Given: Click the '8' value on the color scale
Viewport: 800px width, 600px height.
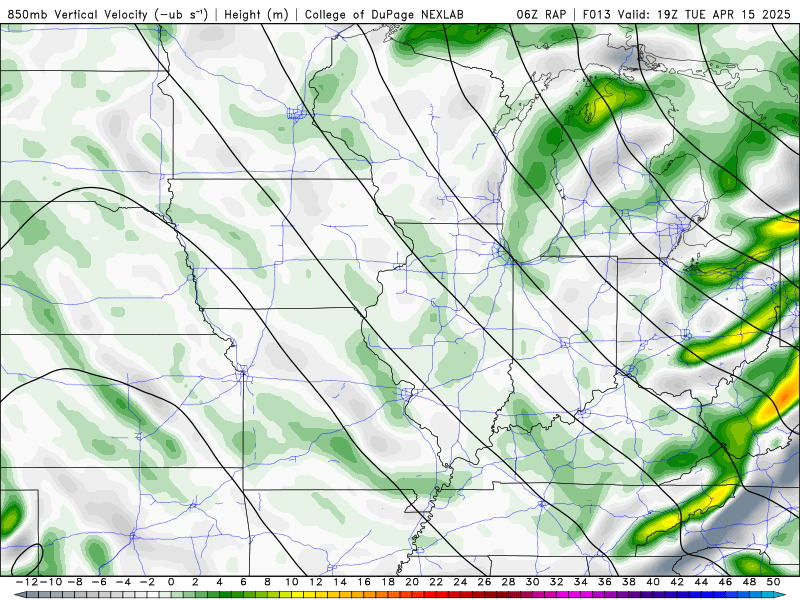Looking at the screenshot, I should point(267,582).
